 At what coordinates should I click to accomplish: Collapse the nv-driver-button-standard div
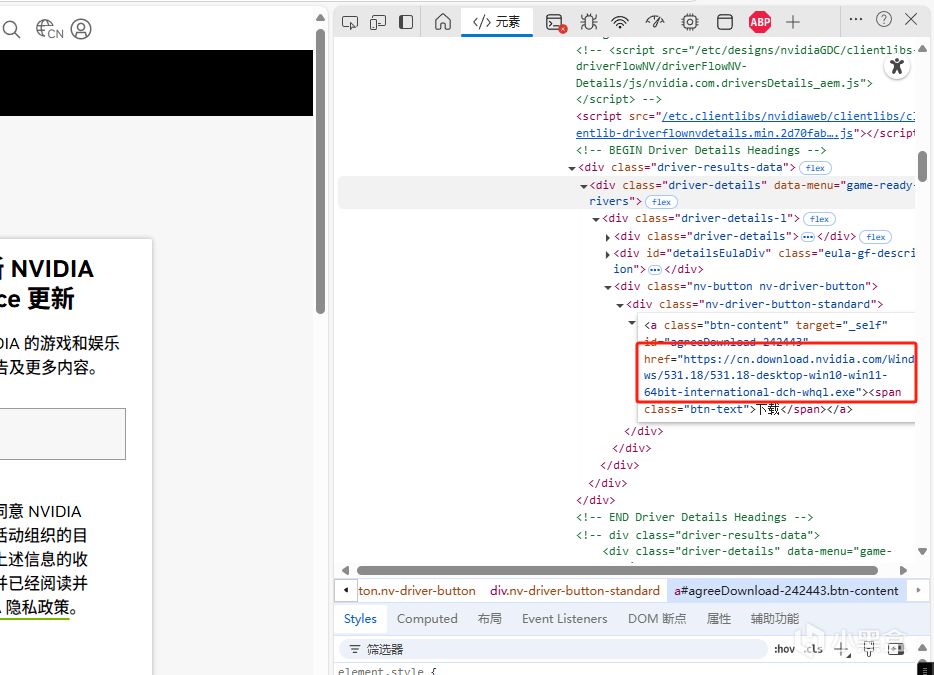coord(620,305)
